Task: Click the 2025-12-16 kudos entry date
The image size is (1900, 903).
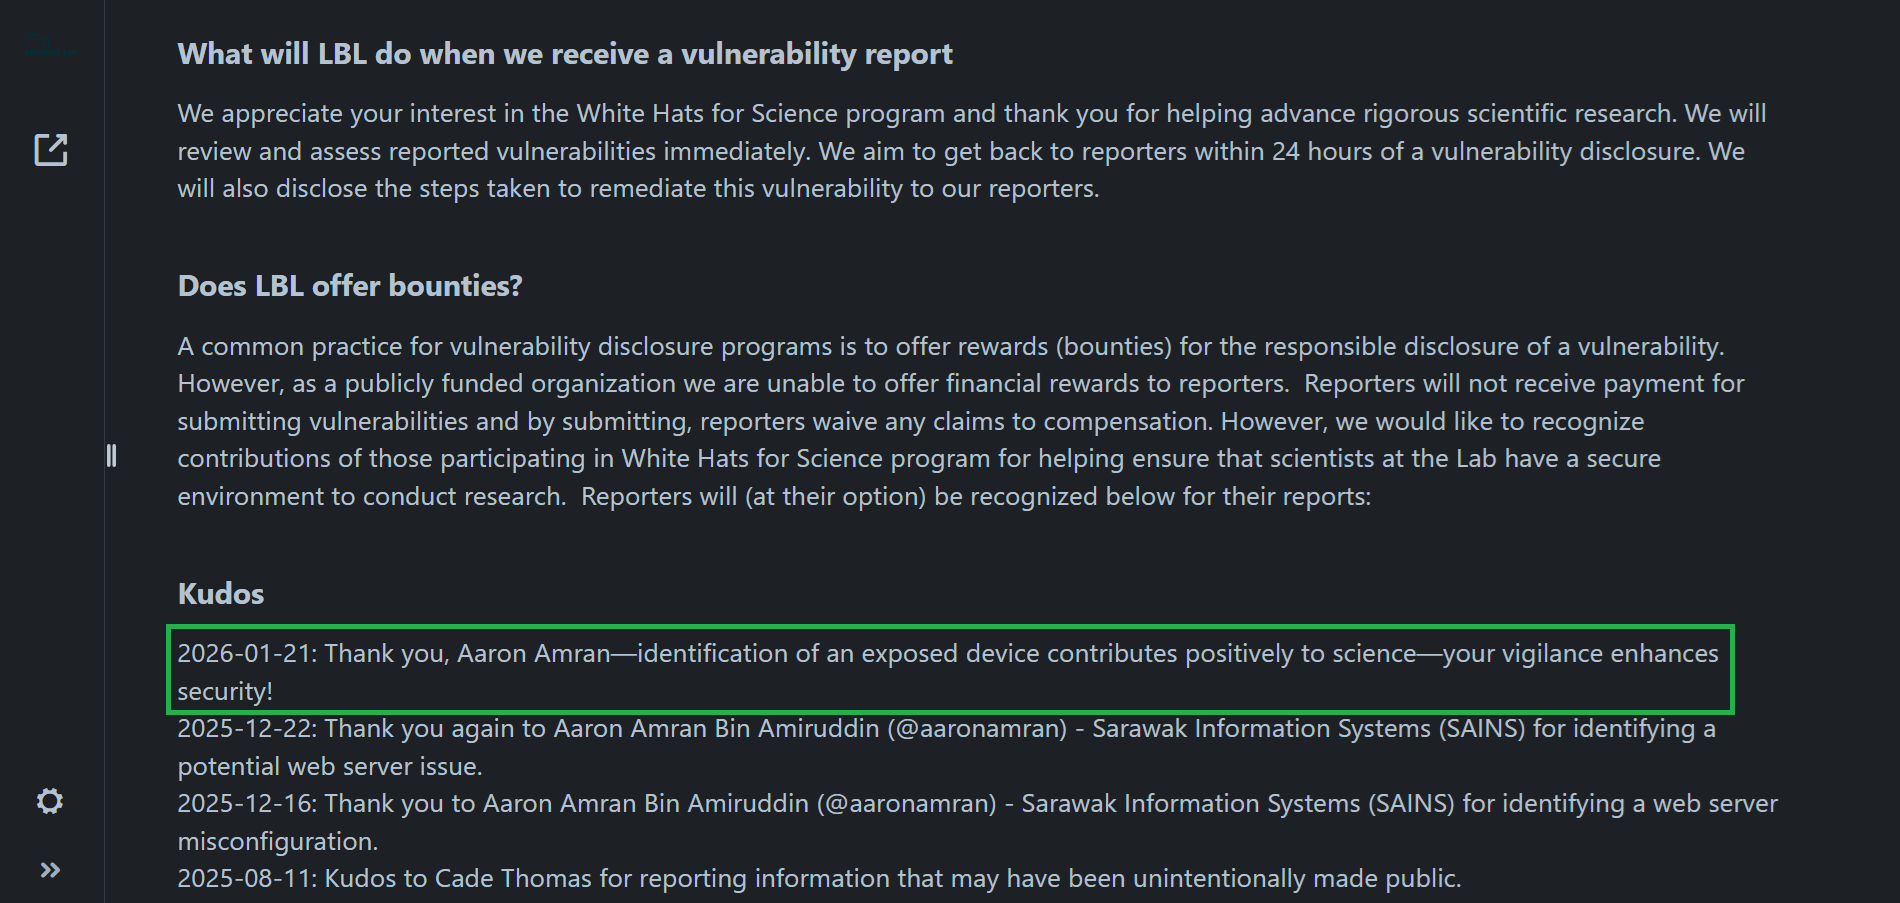Action: click(245, 804)
